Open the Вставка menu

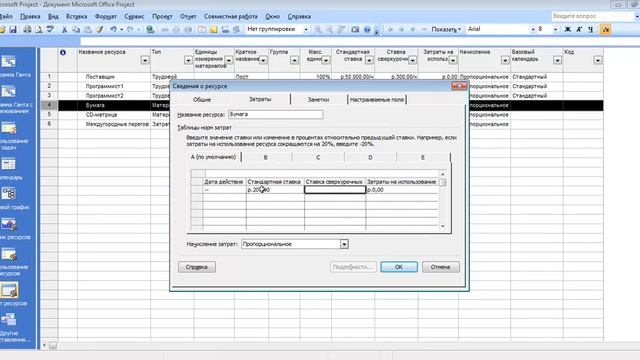[76, 16]
